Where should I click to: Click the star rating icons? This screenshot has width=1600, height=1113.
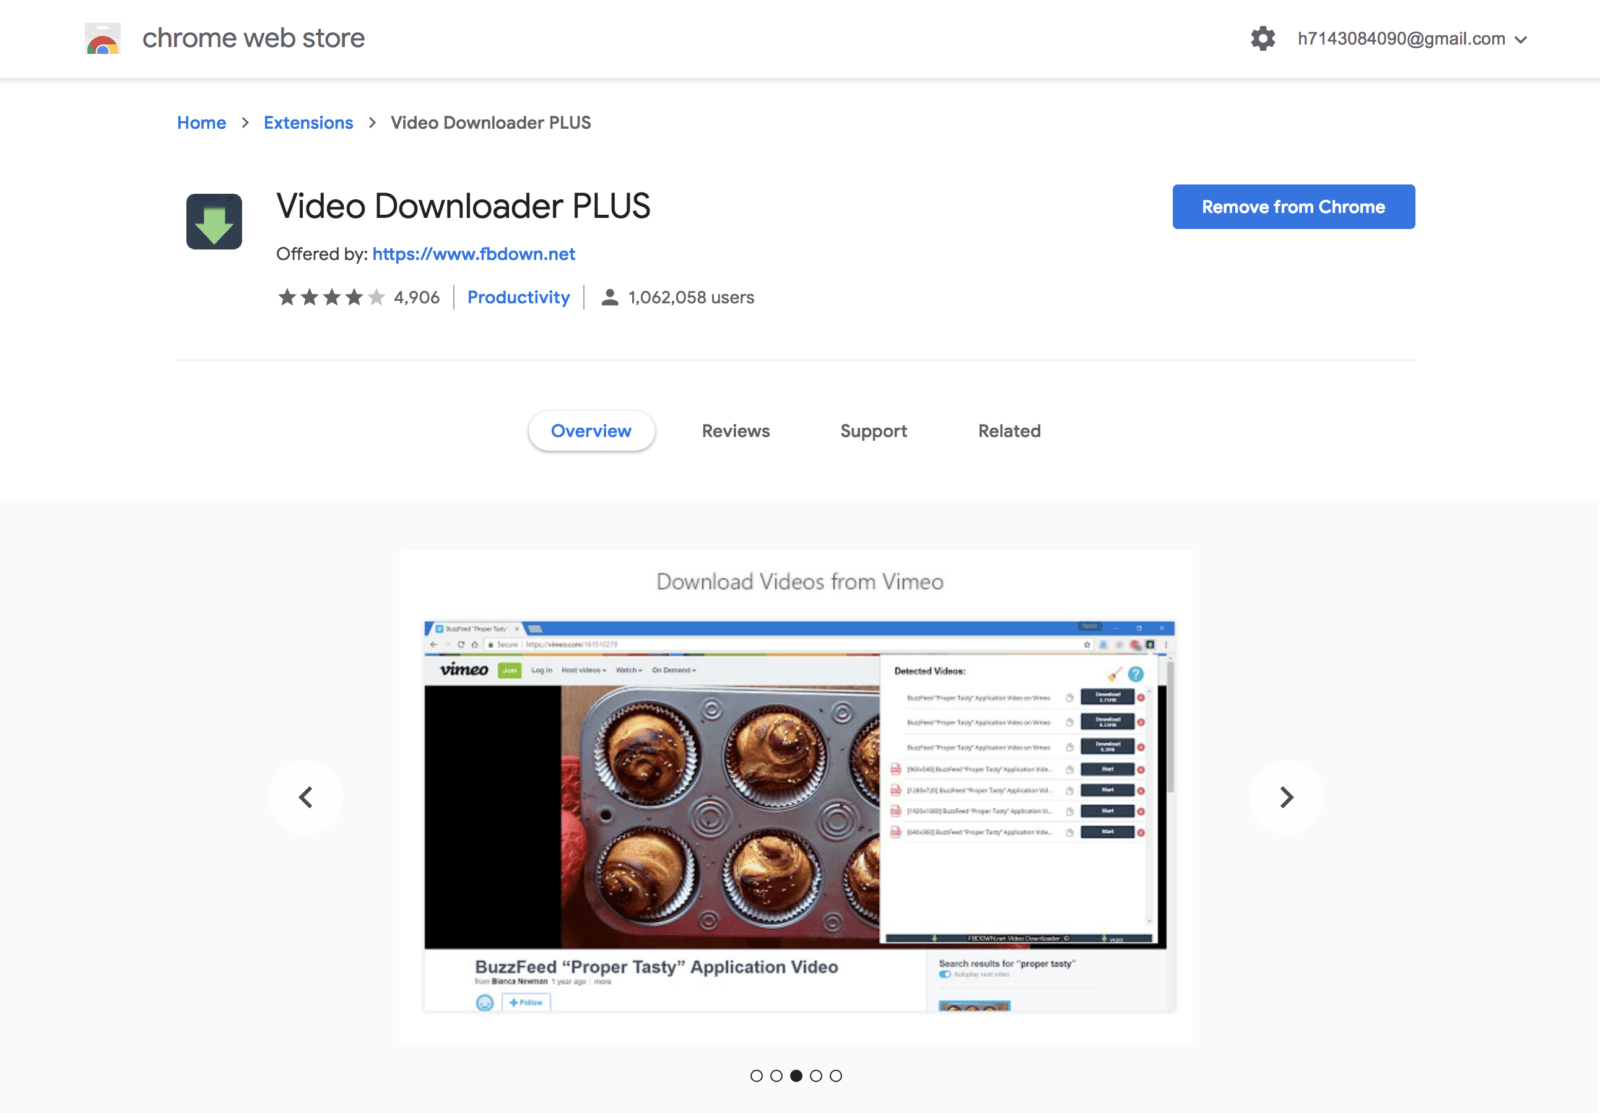(x=331, y=297)
